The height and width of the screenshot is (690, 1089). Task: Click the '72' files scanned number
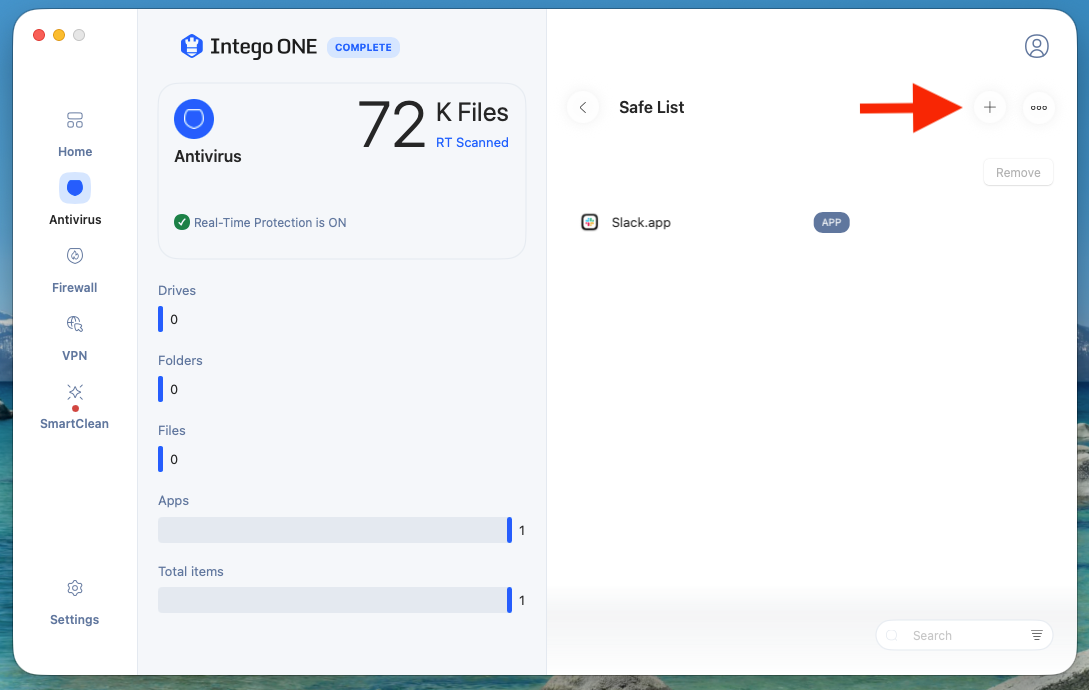click(391, 125)
